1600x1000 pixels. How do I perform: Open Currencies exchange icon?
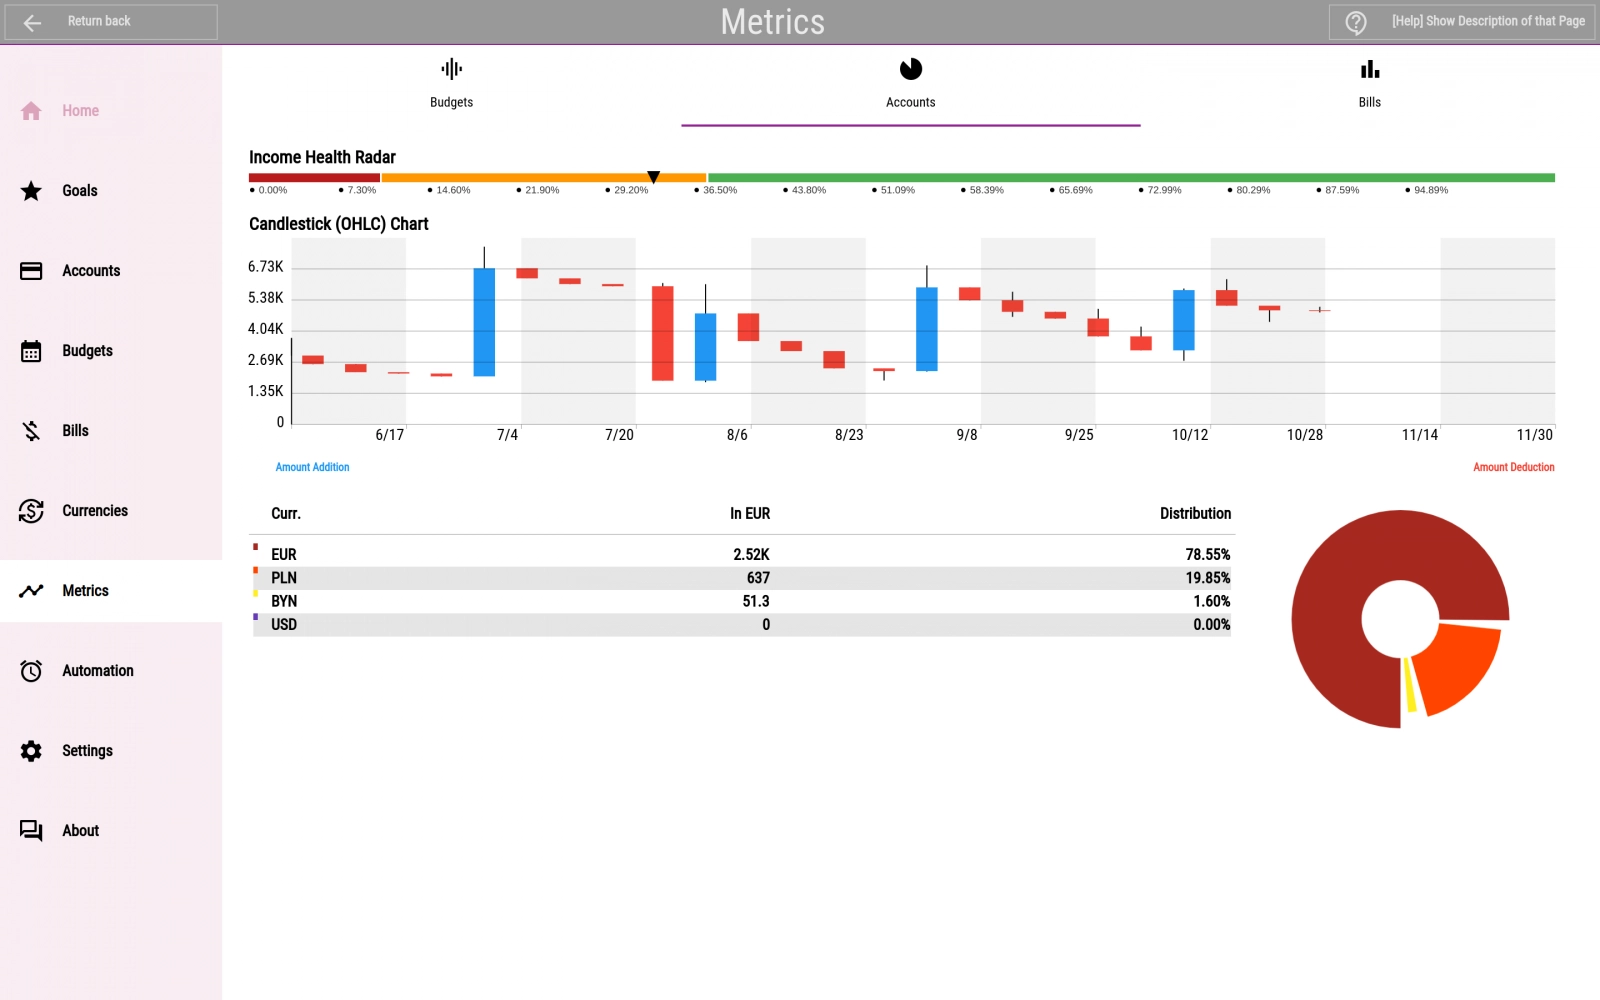[31, 511]
